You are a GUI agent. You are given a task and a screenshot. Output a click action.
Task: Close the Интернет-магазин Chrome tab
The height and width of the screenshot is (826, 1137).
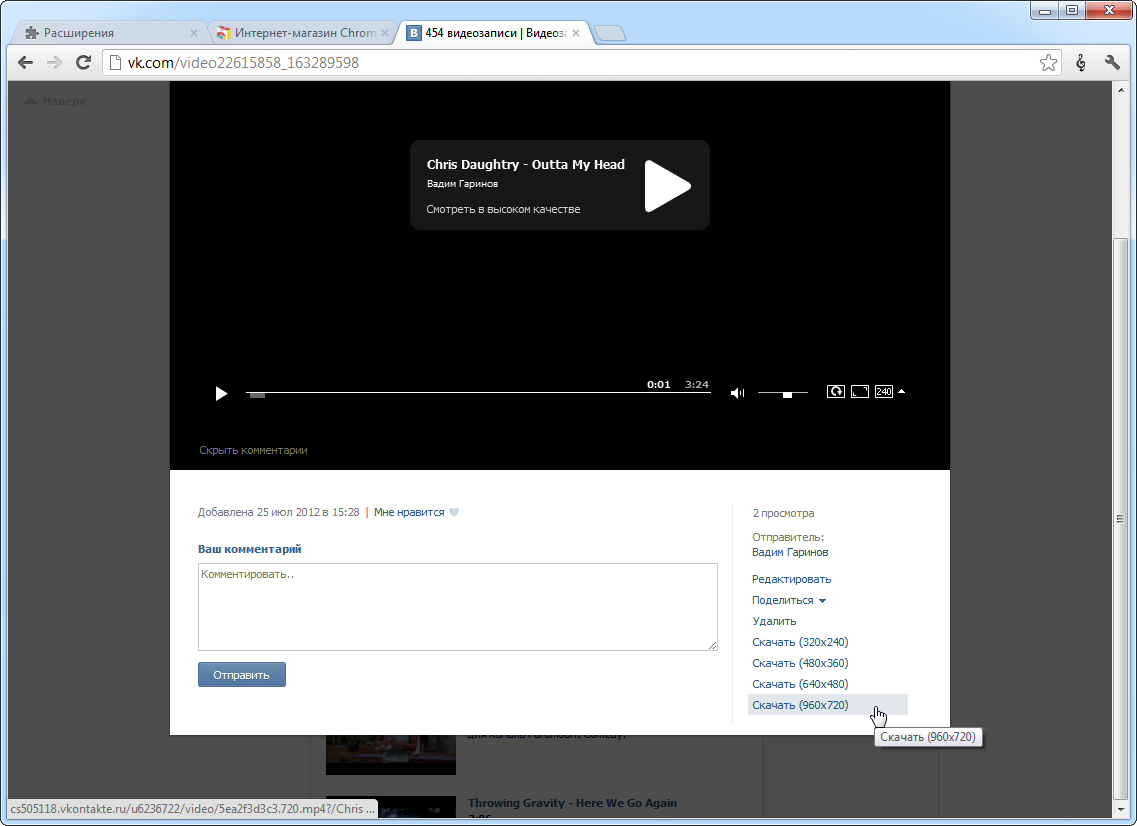385,33
